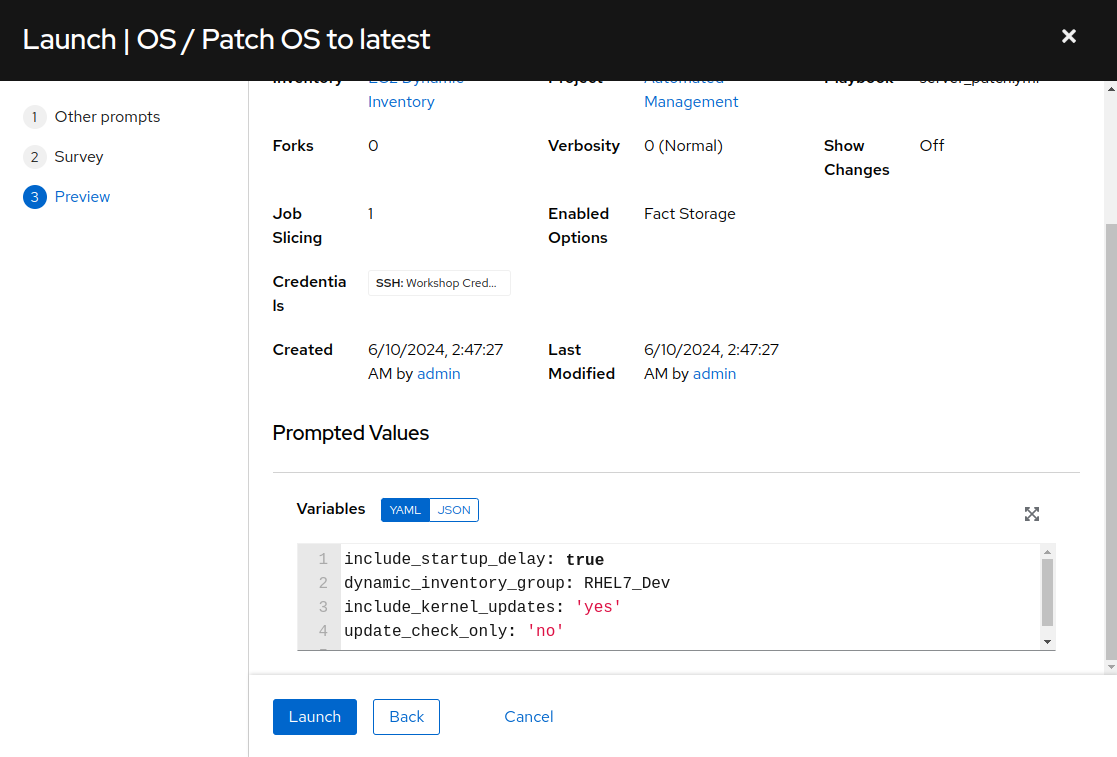This screenshot has height=757, width=1117.
Task: Close the Launch dialog with X icon
Action: click(1069, 36)
